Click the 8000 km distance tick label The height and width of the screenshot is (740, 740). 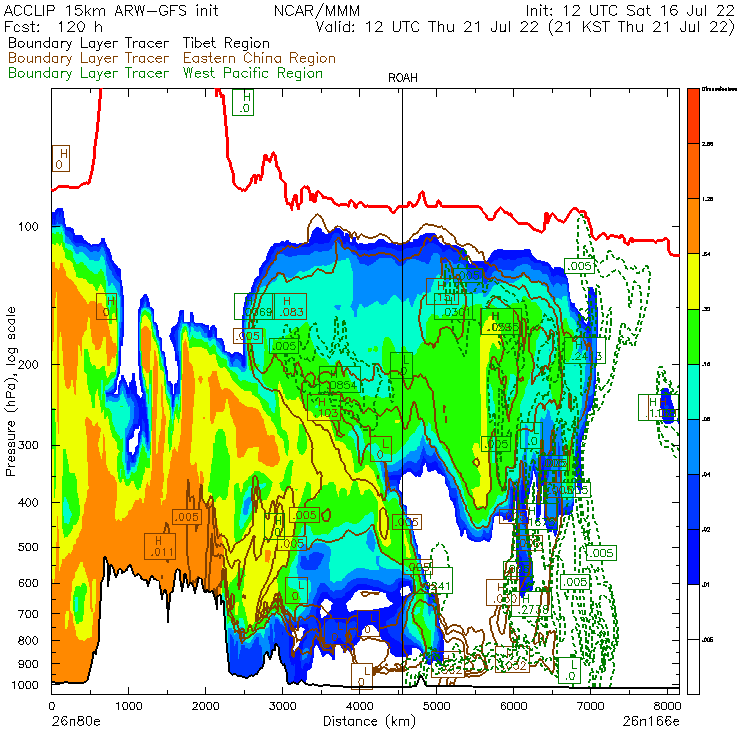(x=667, y=706)
